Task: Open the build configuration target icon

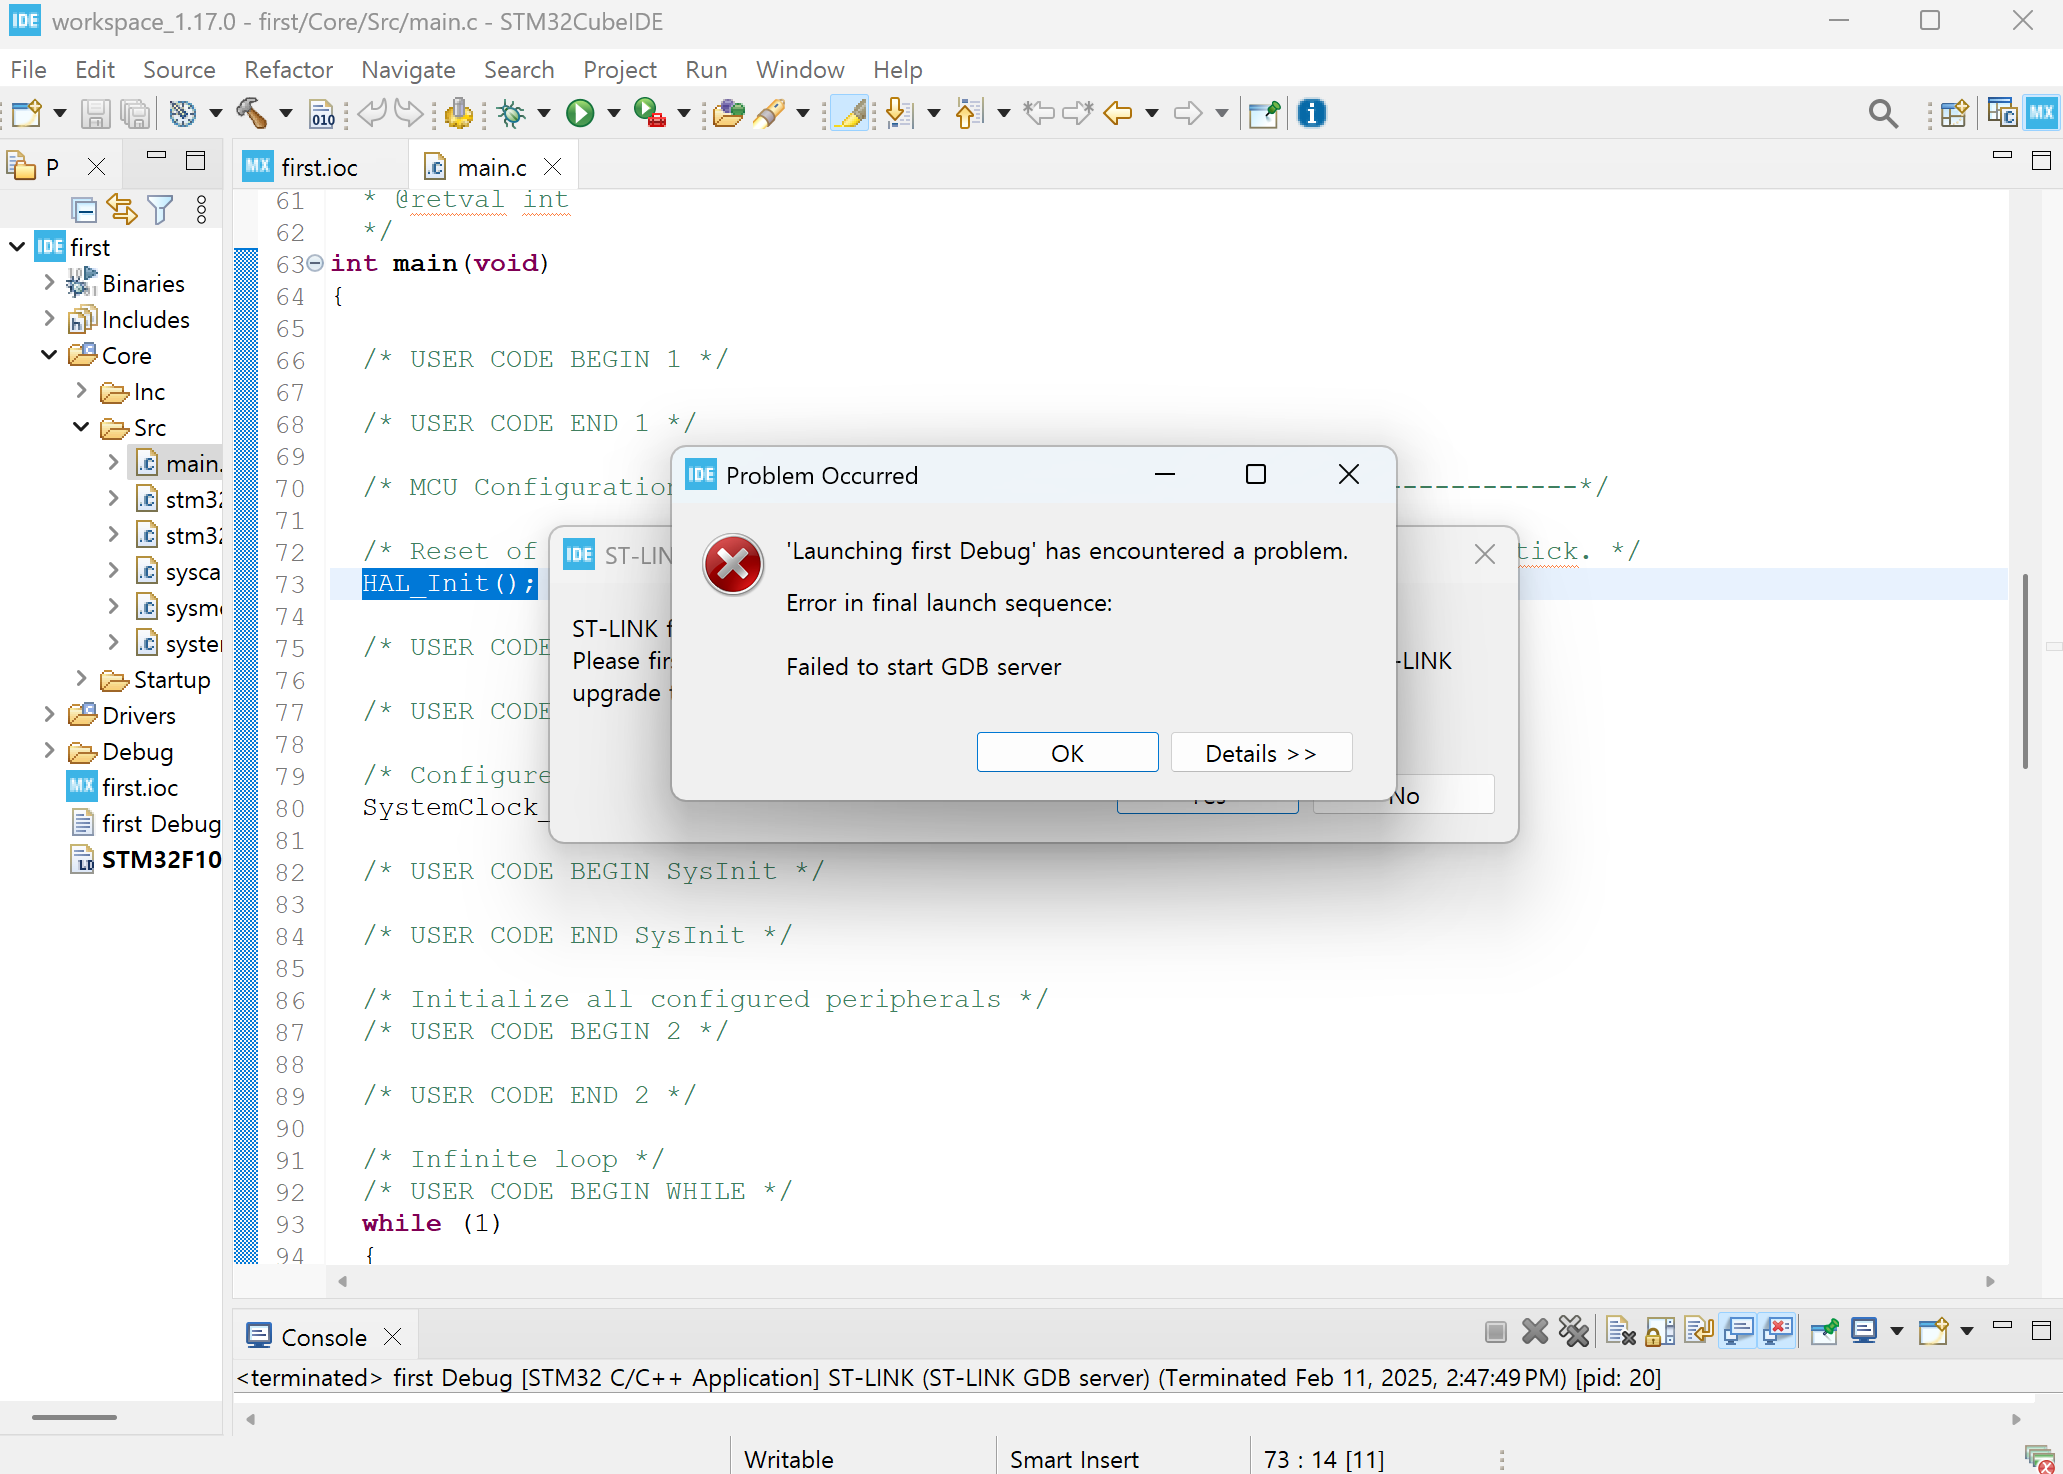Action: click(182, 113)
